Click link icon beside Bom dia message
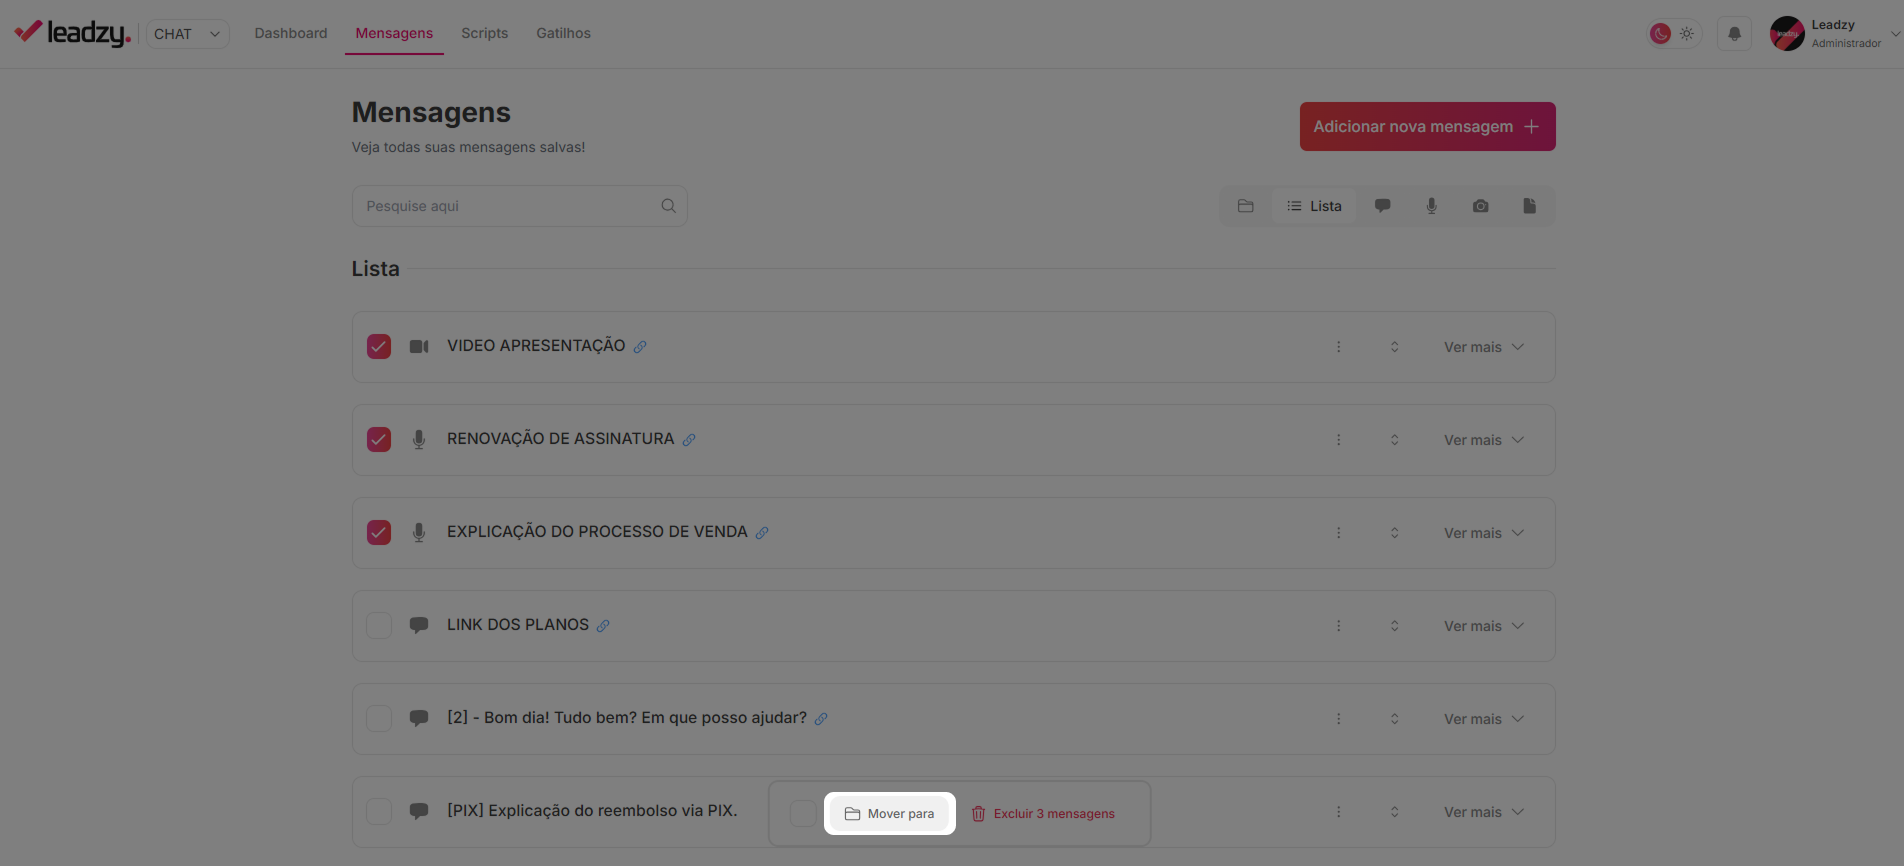The image size is (1904, 866). point(821,719)
